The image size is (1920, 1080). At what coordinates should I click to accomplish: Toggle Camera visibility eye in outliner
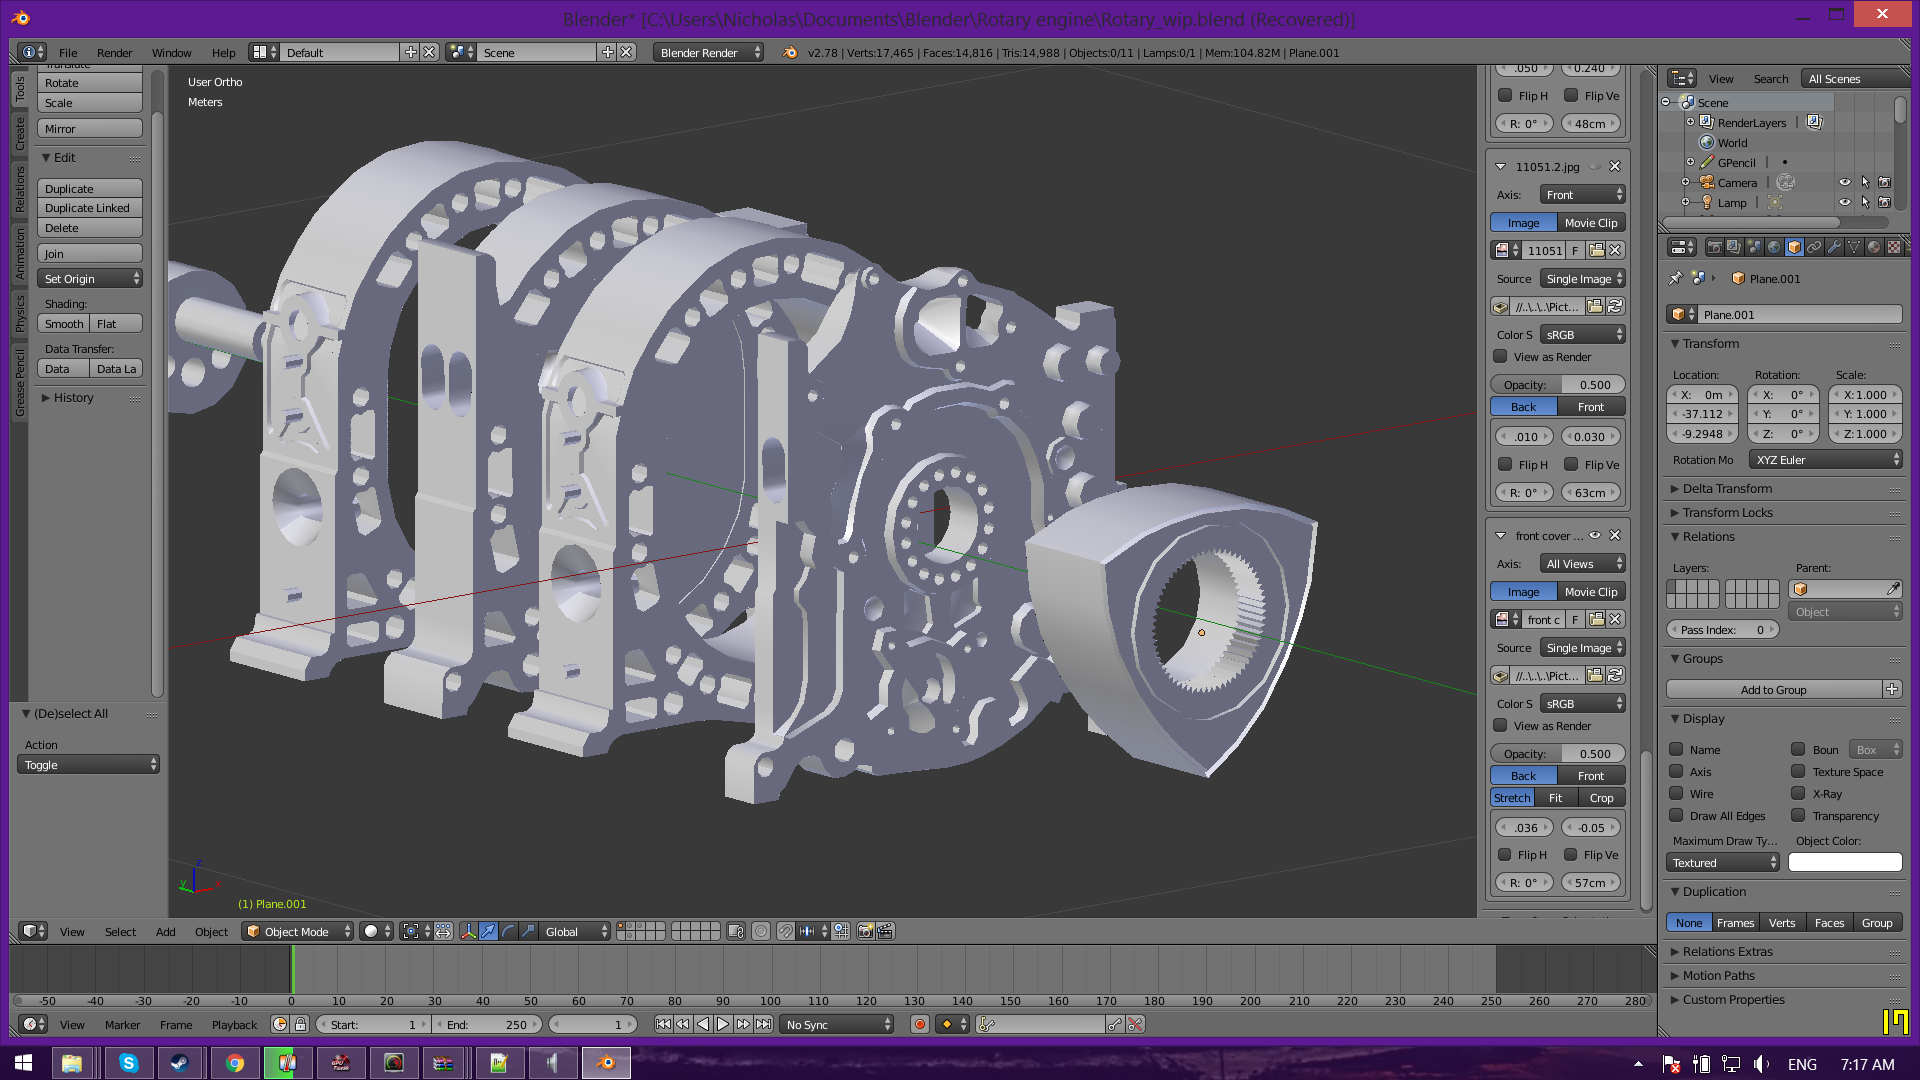point(1844,182)
